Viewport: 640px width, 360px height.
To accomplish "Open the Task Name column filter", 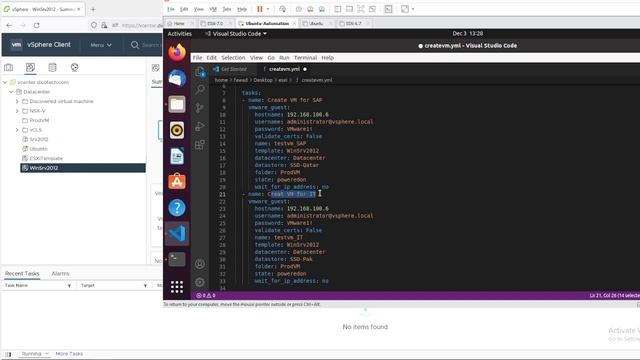I will point(69,286).
